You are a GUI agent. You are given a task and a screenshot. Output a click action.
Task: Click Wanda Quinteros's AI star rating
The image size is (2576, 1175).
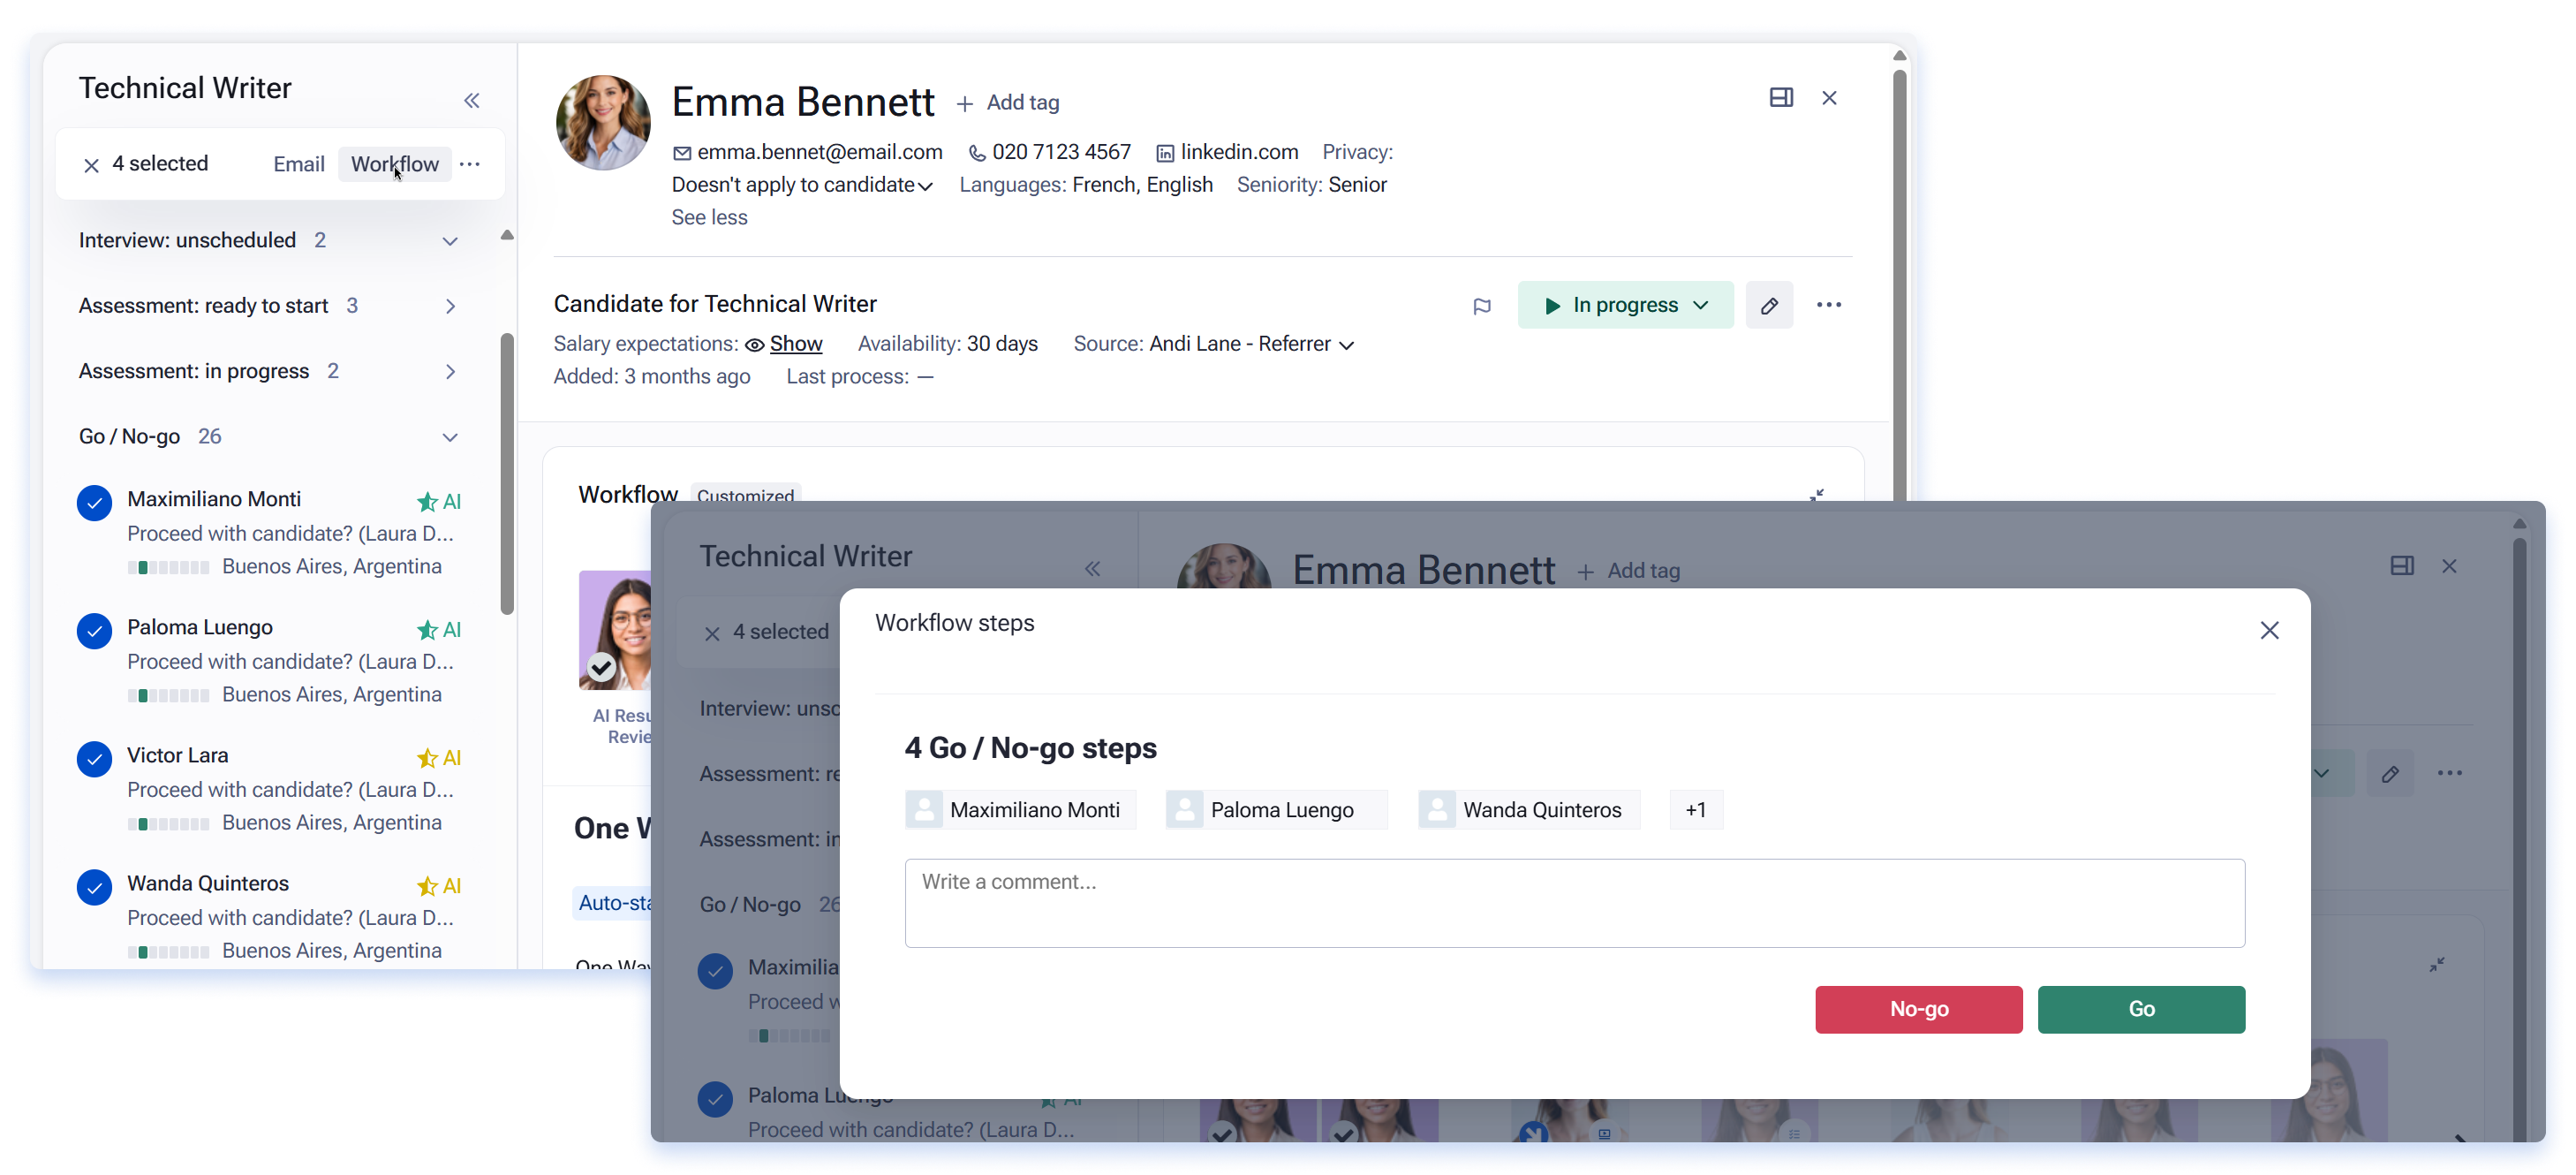439,885
